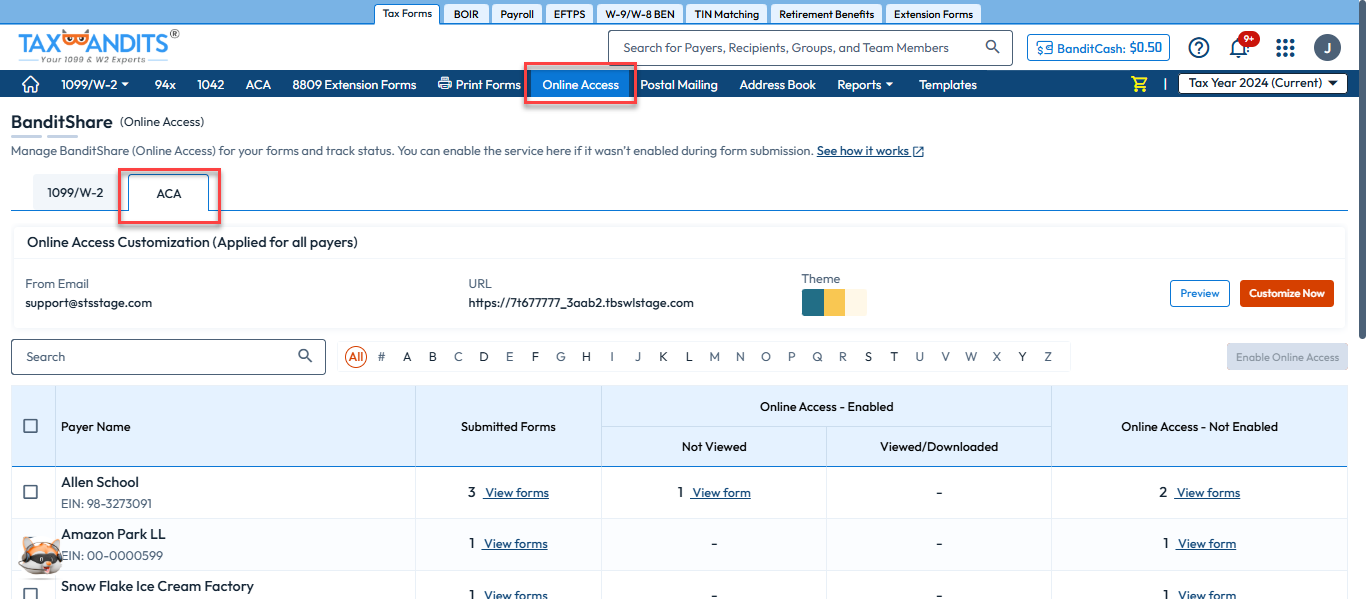Image resolution: width=1366 pixels, height=599 pixels.
Task: Switch to the Retirement Benefits tab
Action: [827, 14]
